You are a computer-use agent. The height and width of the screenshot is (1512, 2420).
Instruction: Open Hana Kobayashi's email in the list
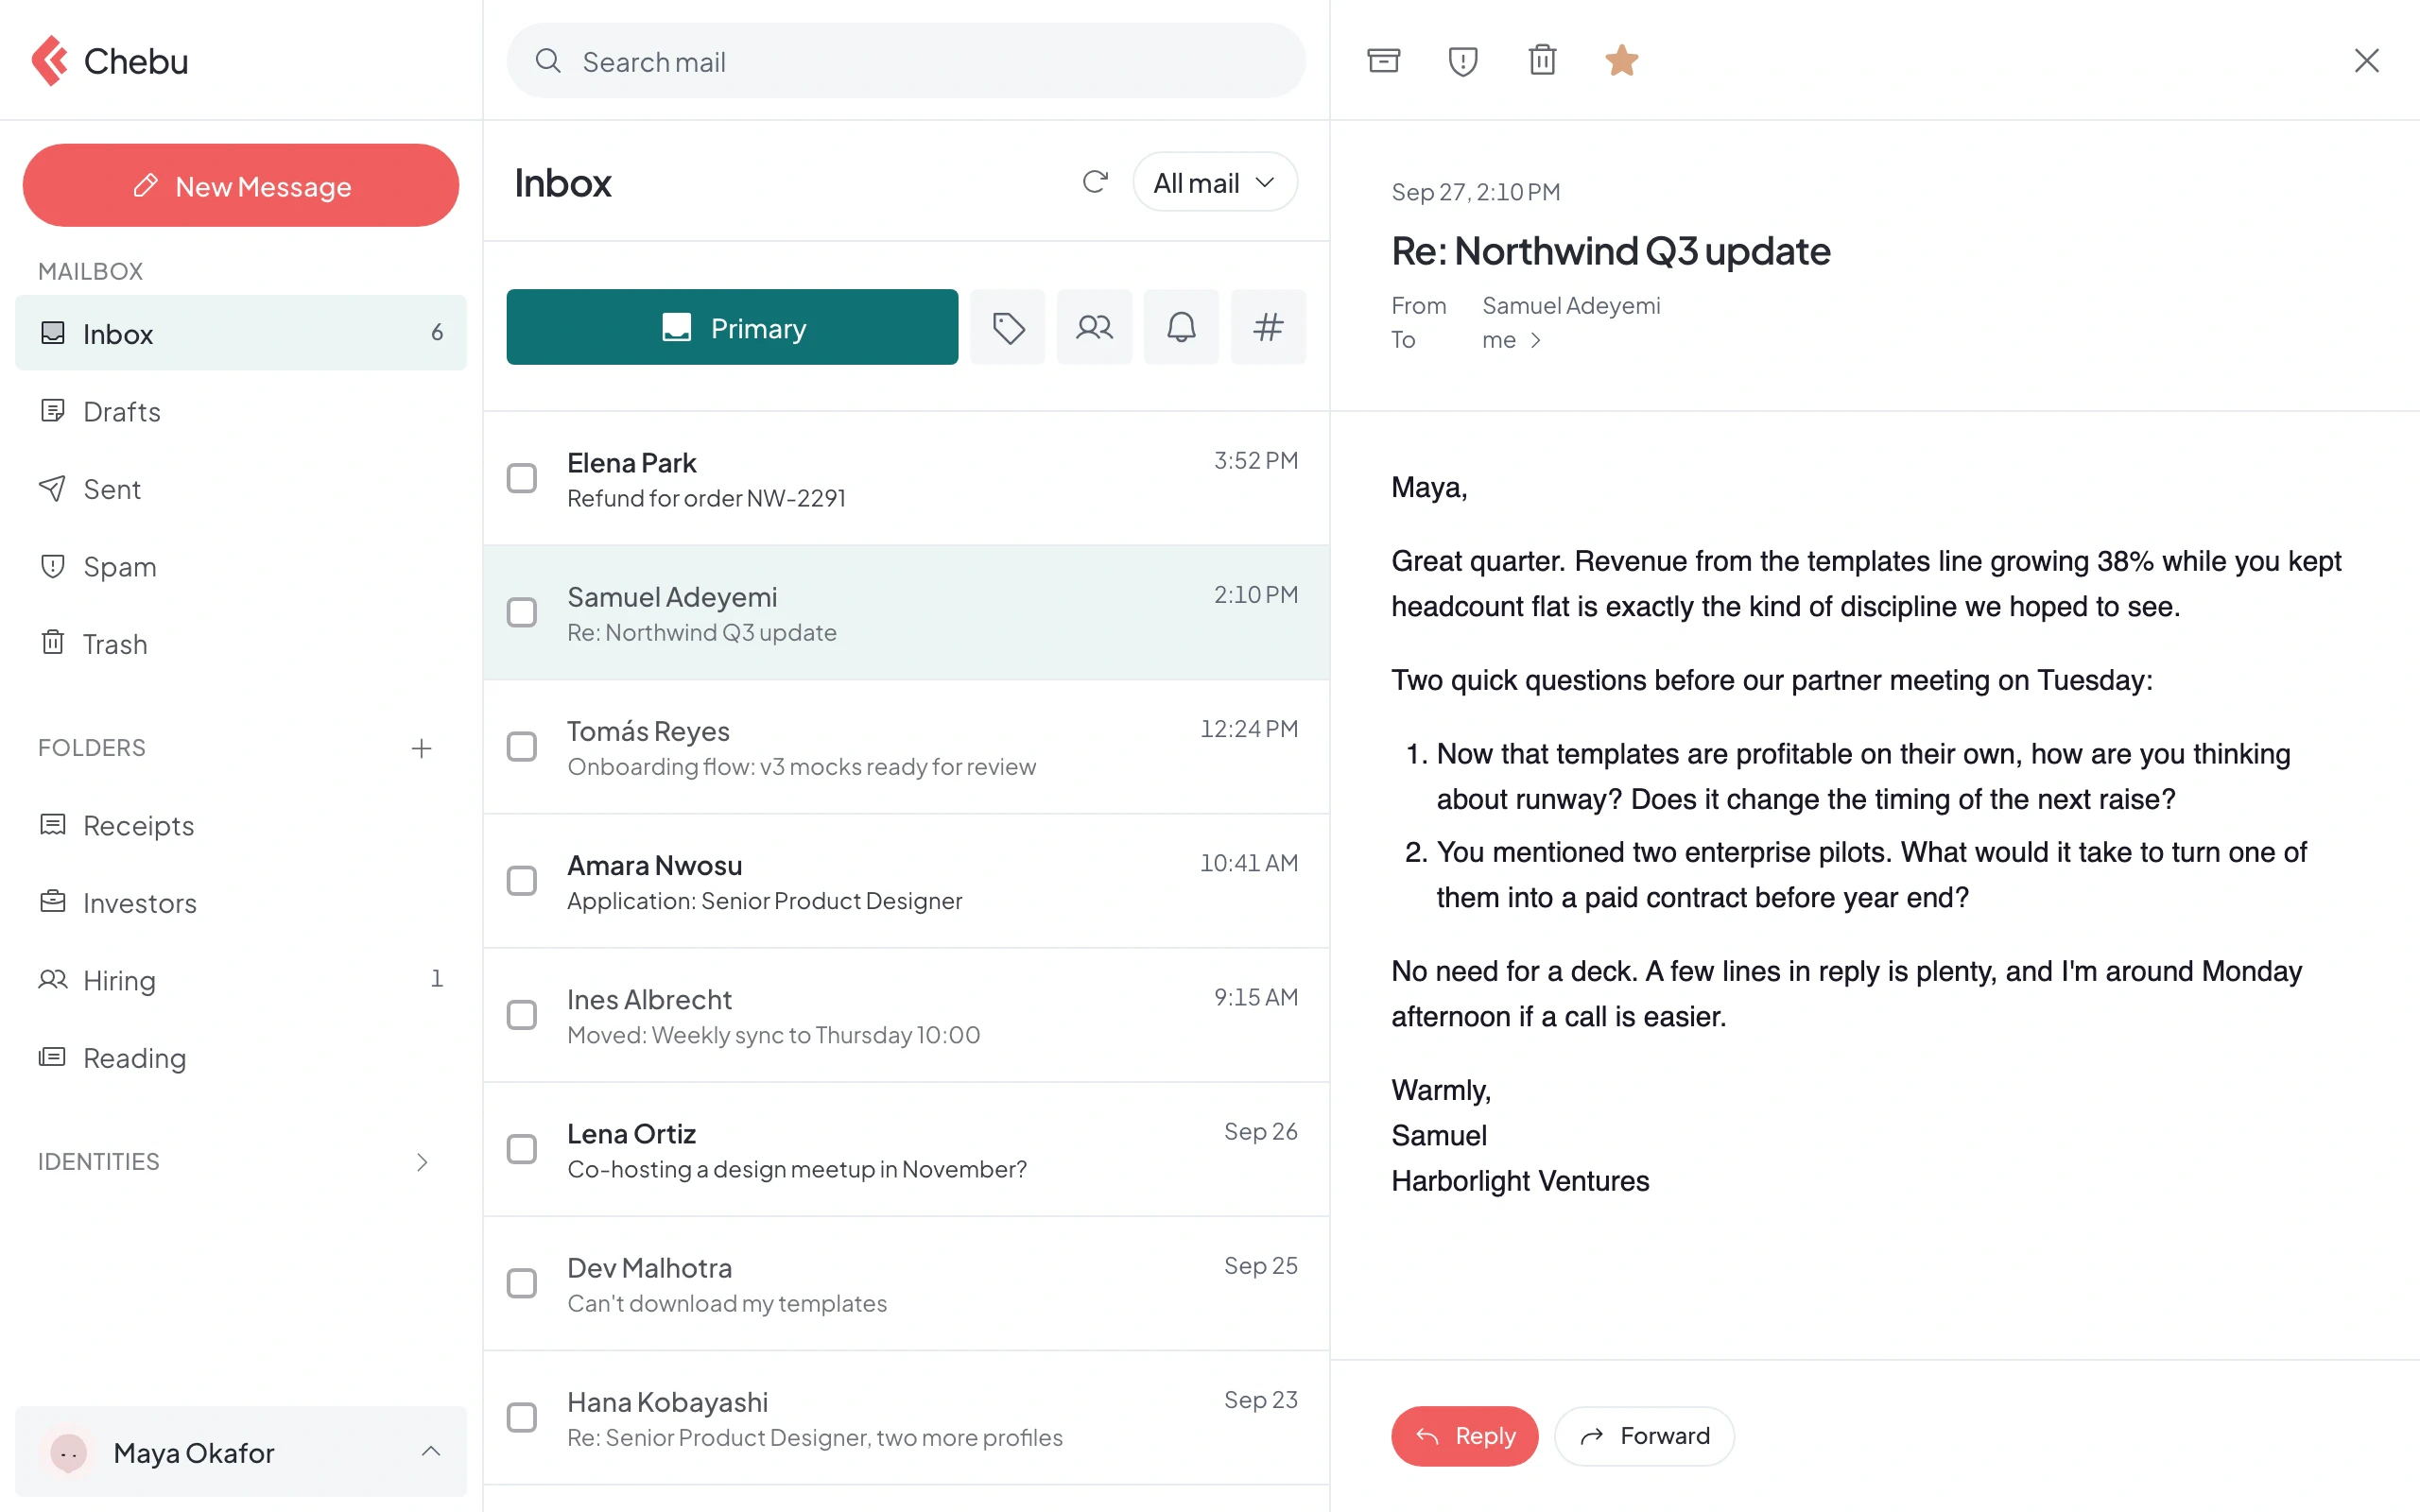coord(906,1418)
